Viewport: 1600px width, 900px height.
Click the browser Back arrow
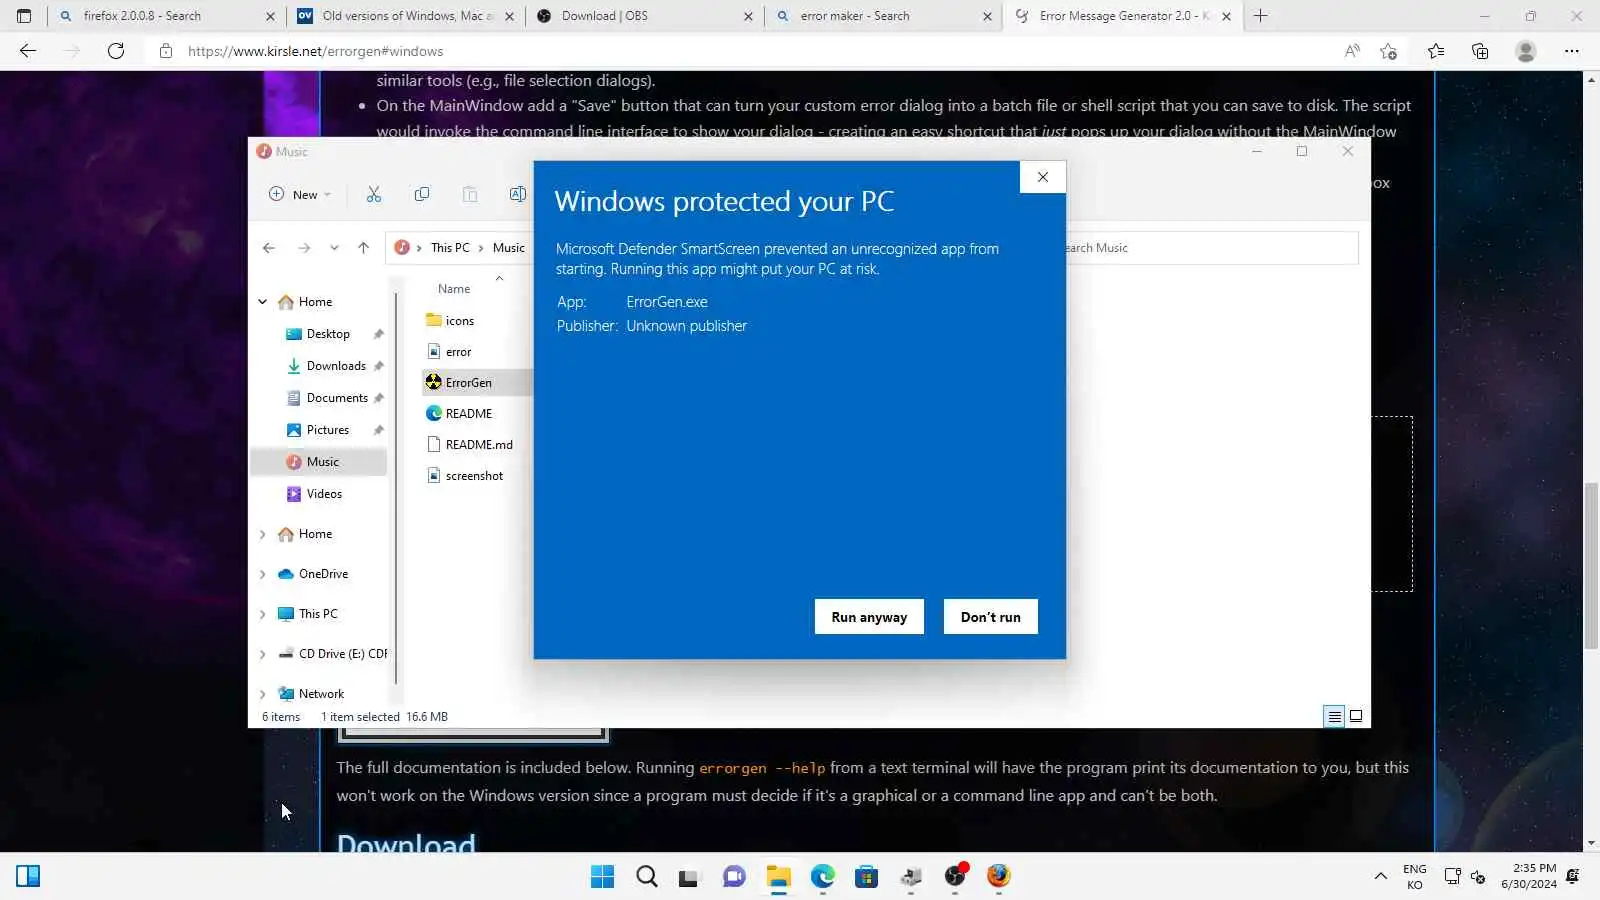tap(28, 51)
